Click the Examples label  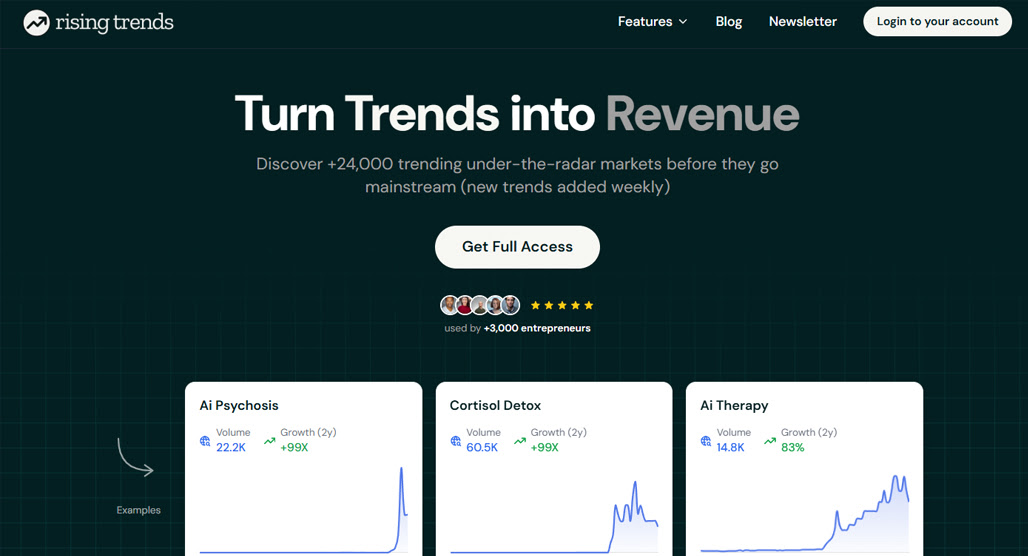[138, 510]
